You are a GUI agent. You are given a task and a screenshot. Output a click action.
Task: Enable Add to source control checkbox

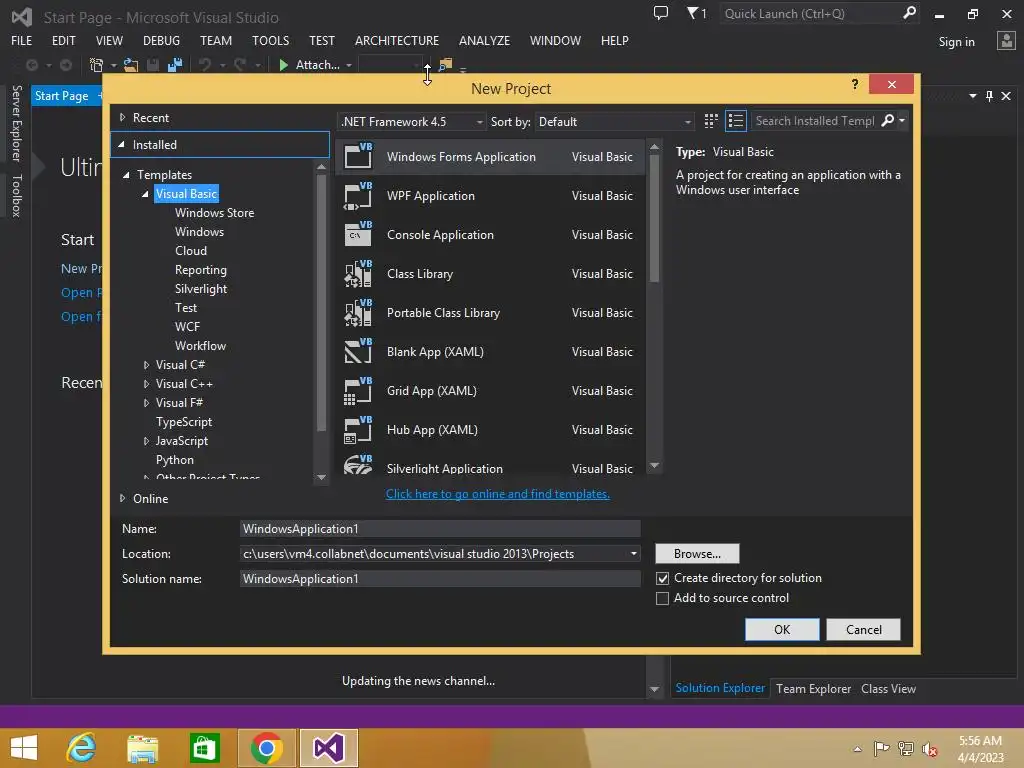coord(662,599)
